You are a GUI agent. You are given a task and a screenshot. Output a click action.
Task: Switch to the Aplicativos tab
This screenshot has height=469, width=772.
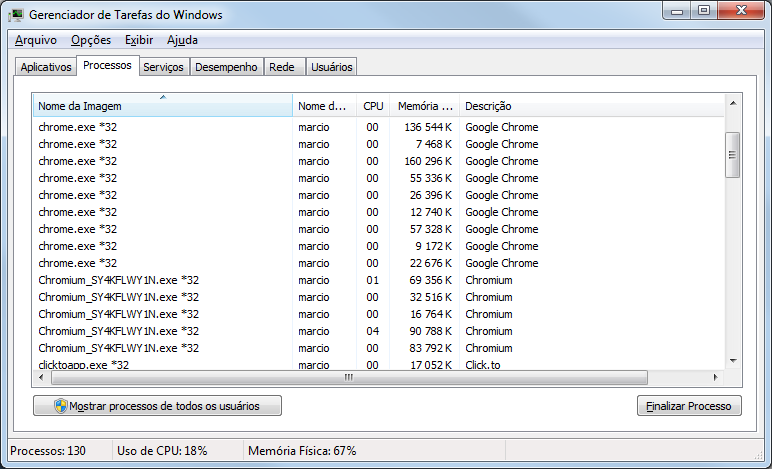pos(46,67)
